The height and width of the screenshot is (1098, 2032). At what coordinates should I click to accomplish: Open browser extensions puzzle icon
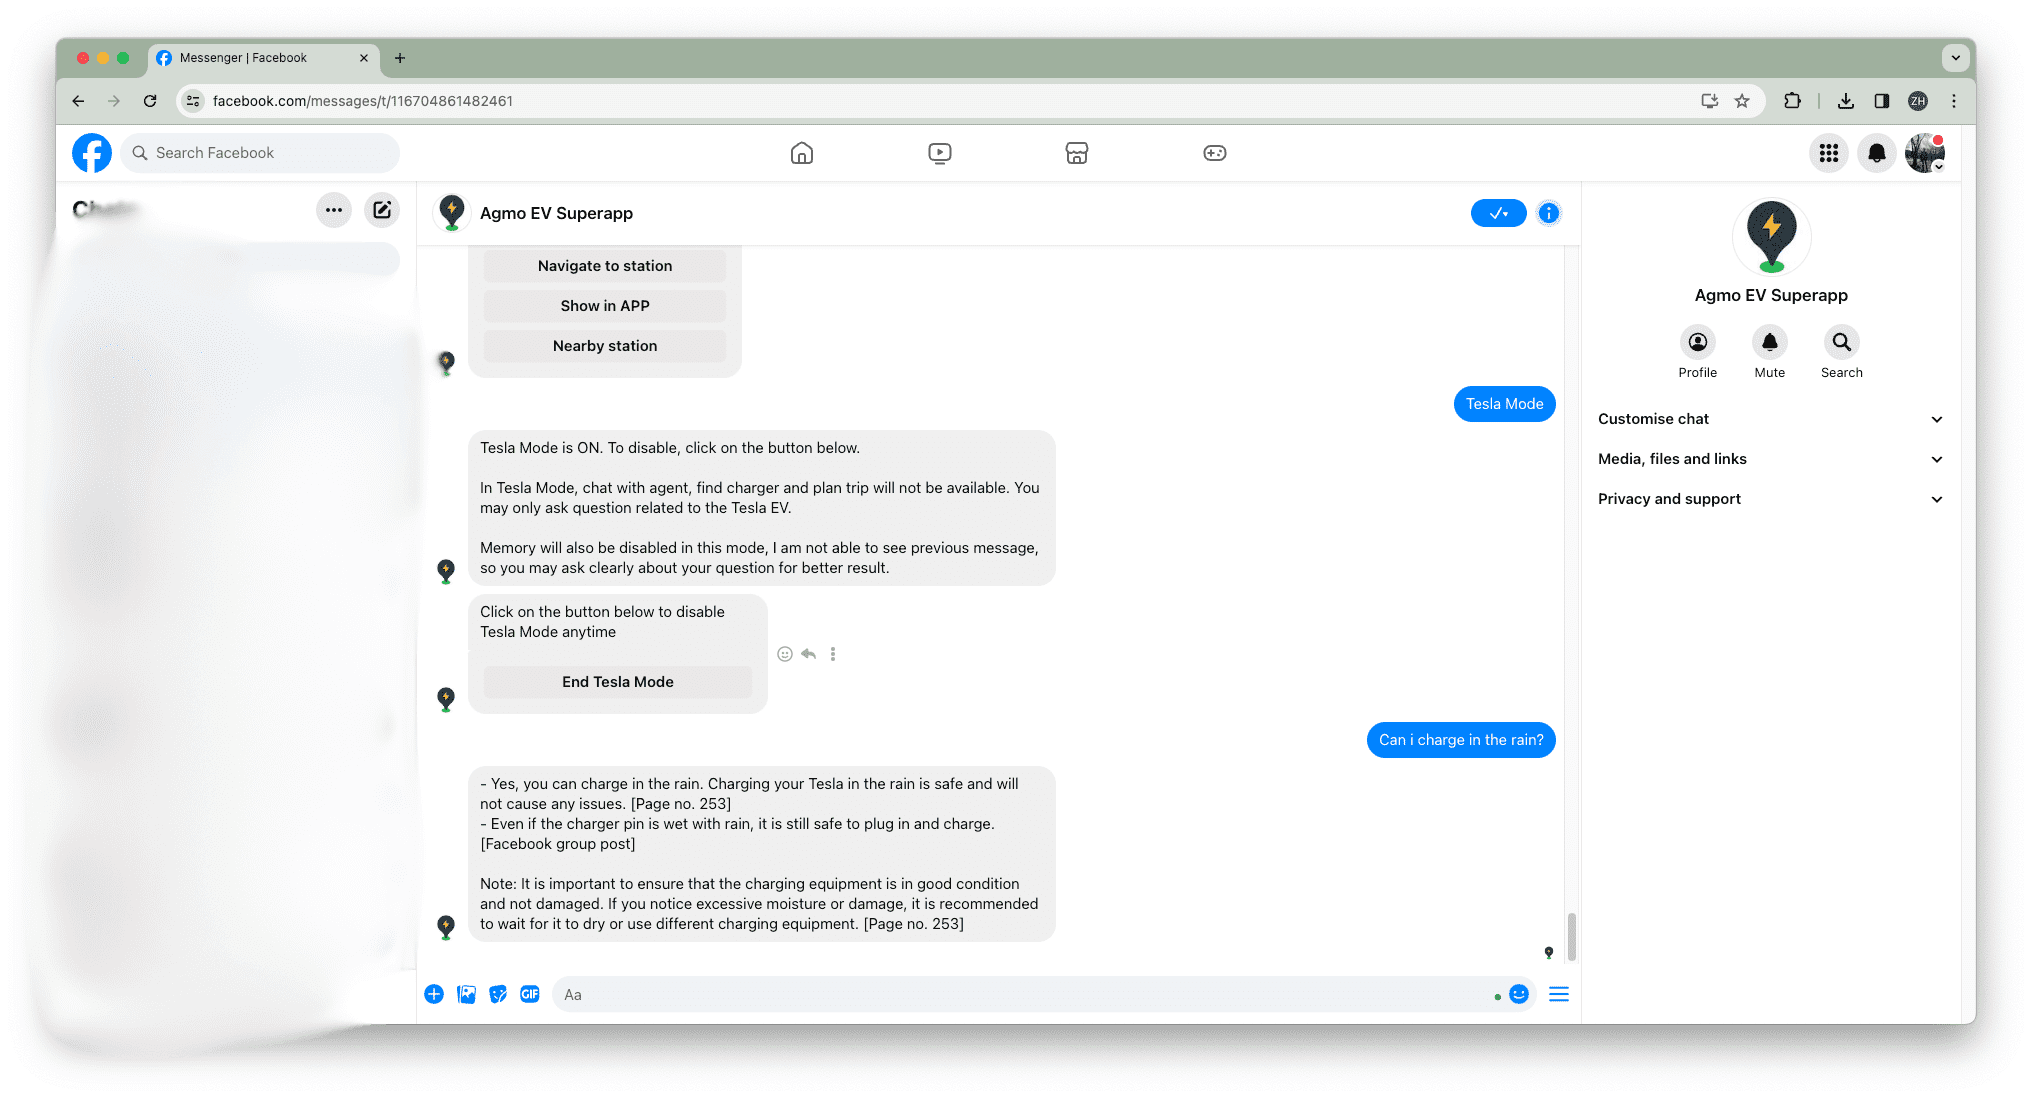pyautogui.click(x=1792, y=101)
